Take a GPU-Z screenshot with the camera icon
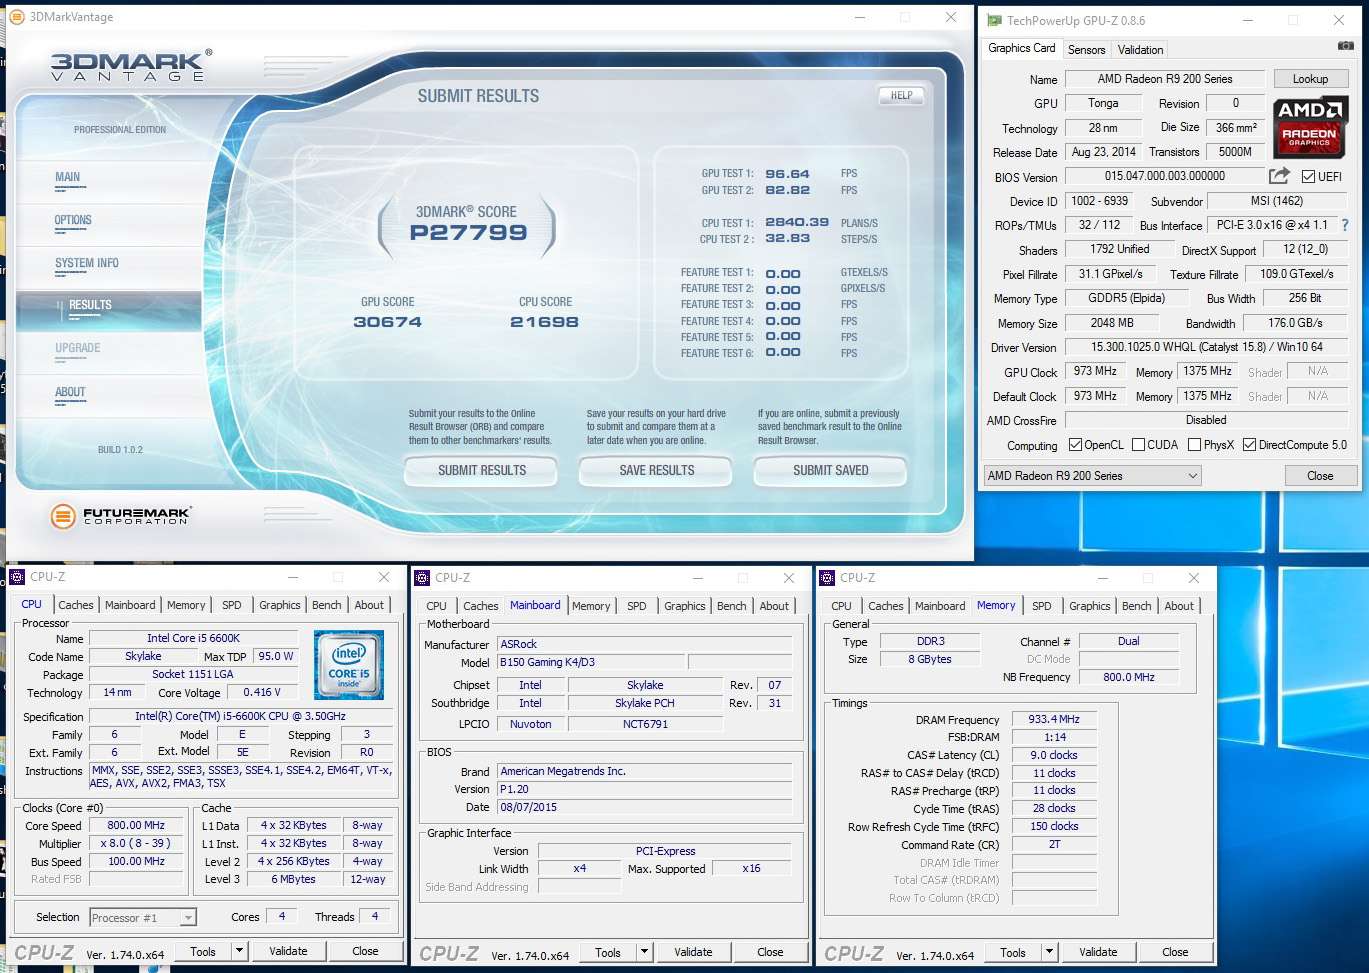Viewport: 1369px width, 973px height. pyautogui.click(x=1345, y=46)
